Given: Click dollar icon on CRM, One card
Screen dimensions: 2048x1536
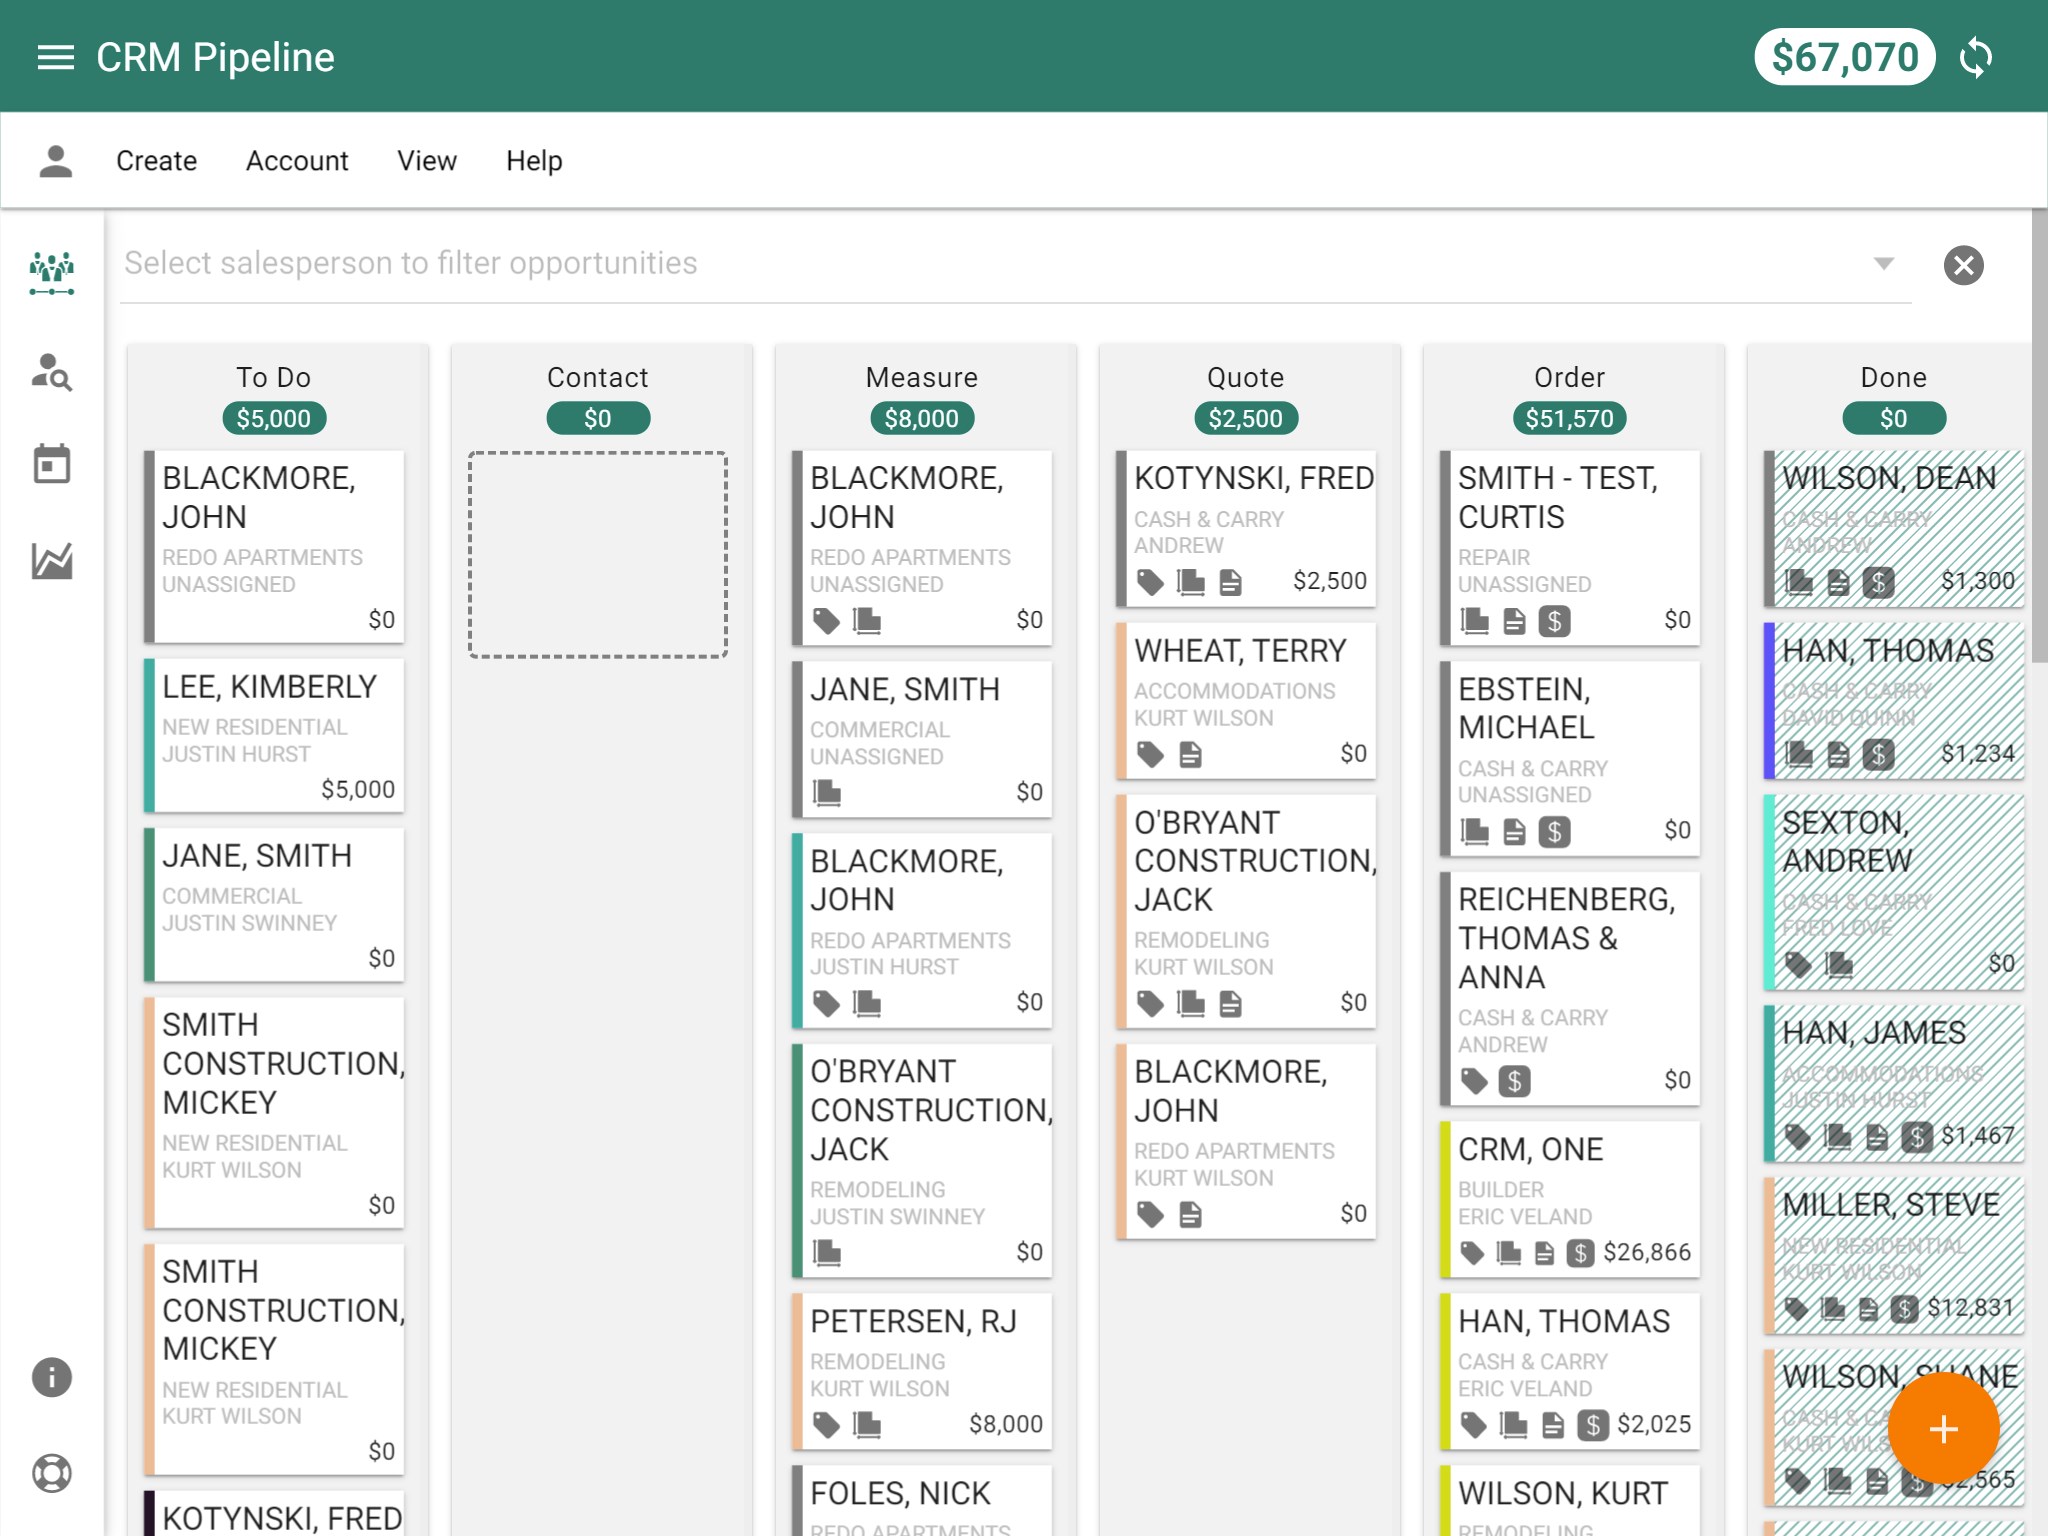Looking at the screenshot, I should (1580, 1253).
